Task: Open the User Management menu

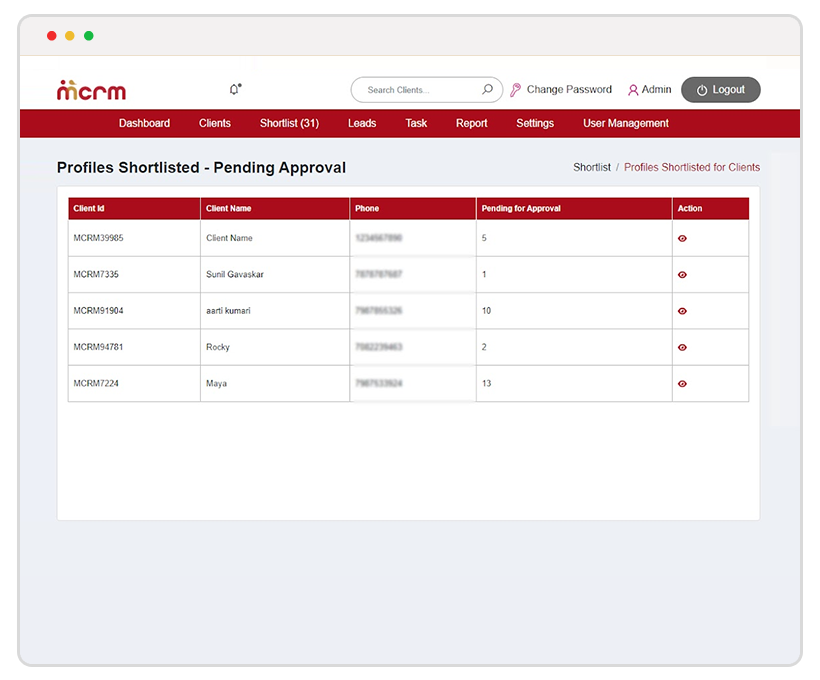Action: point(626,123)
